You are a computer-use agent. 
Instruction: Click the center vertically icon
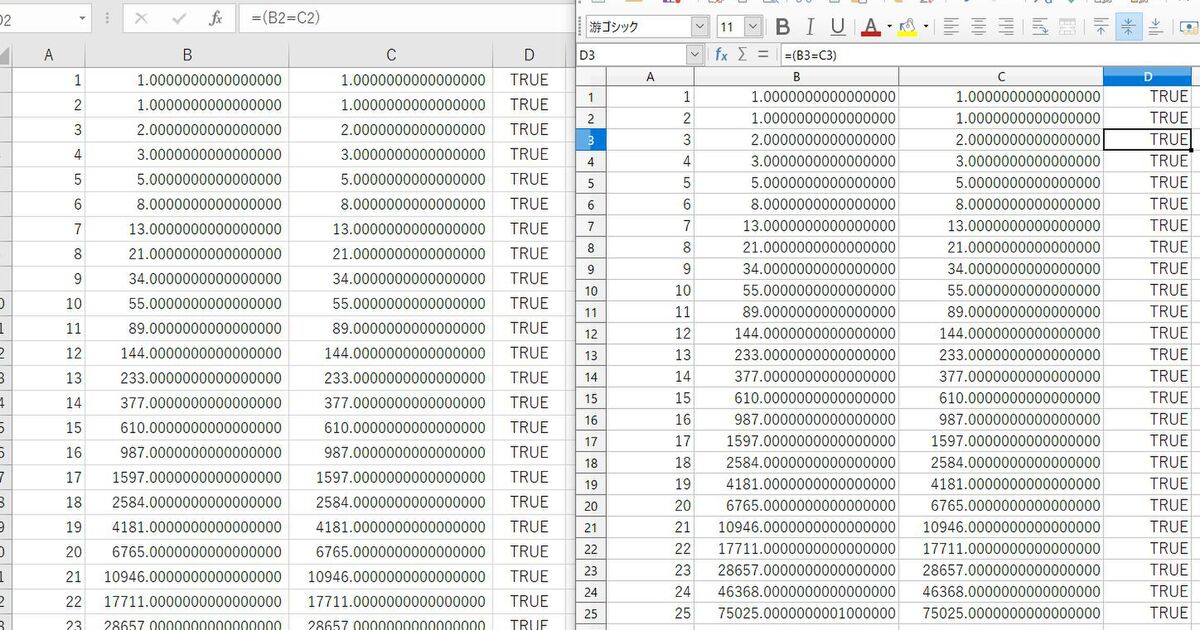coord(1128,27)
